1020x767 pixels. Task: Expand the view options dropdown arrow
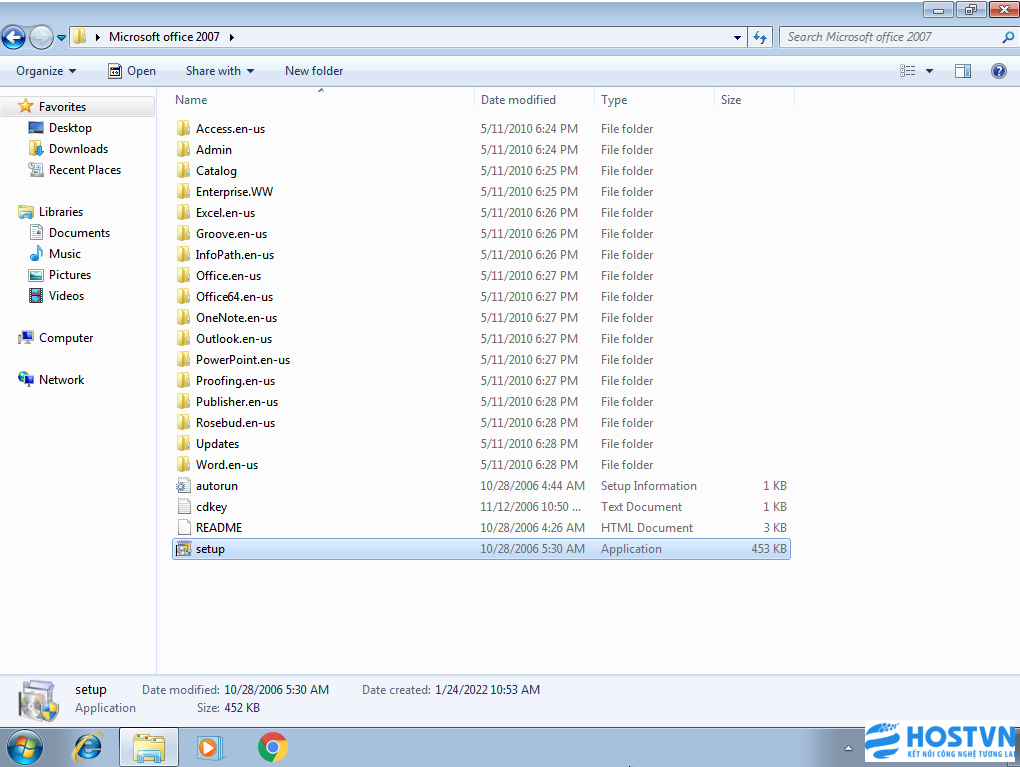pyautogui.click(x=929, y=71)
